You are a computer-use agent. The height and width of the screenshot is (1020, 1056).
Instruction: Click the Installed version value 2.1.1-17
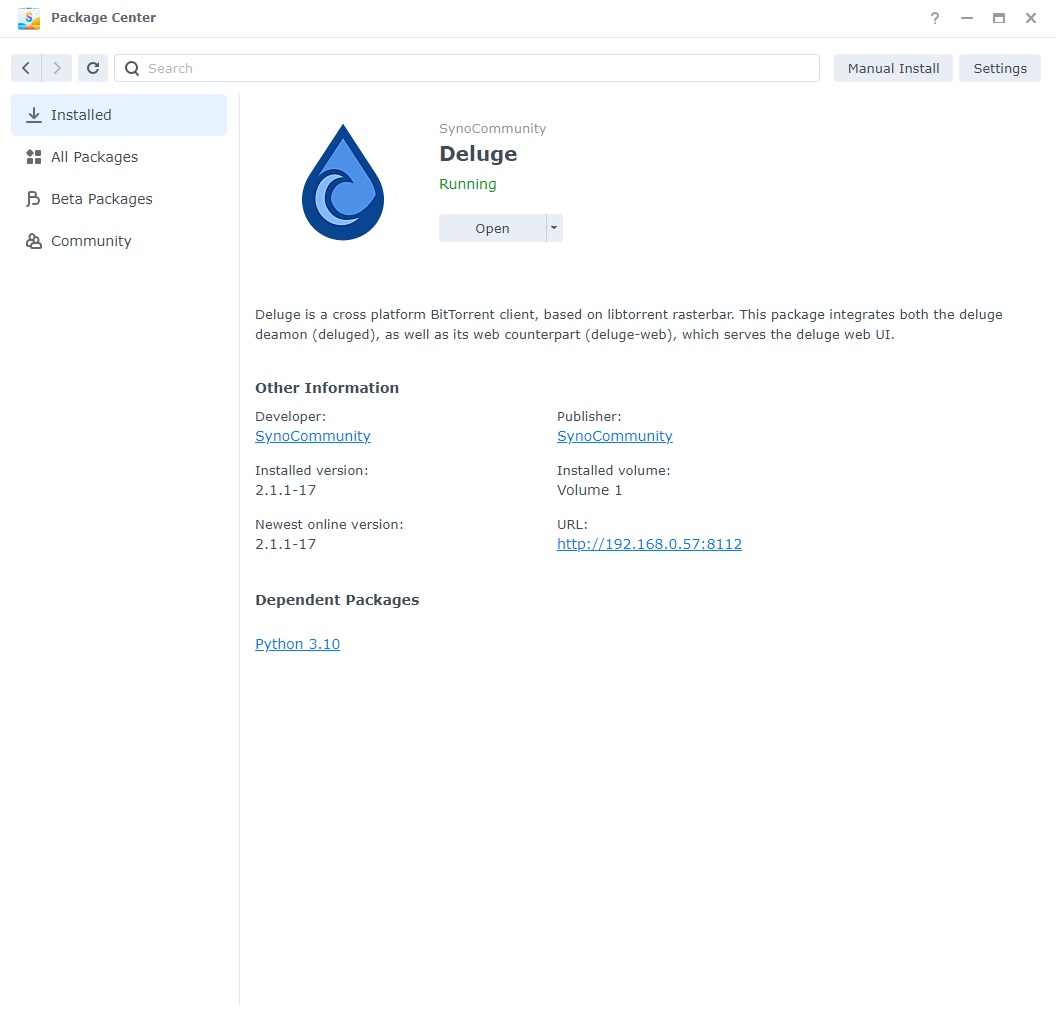click(286, 490)
